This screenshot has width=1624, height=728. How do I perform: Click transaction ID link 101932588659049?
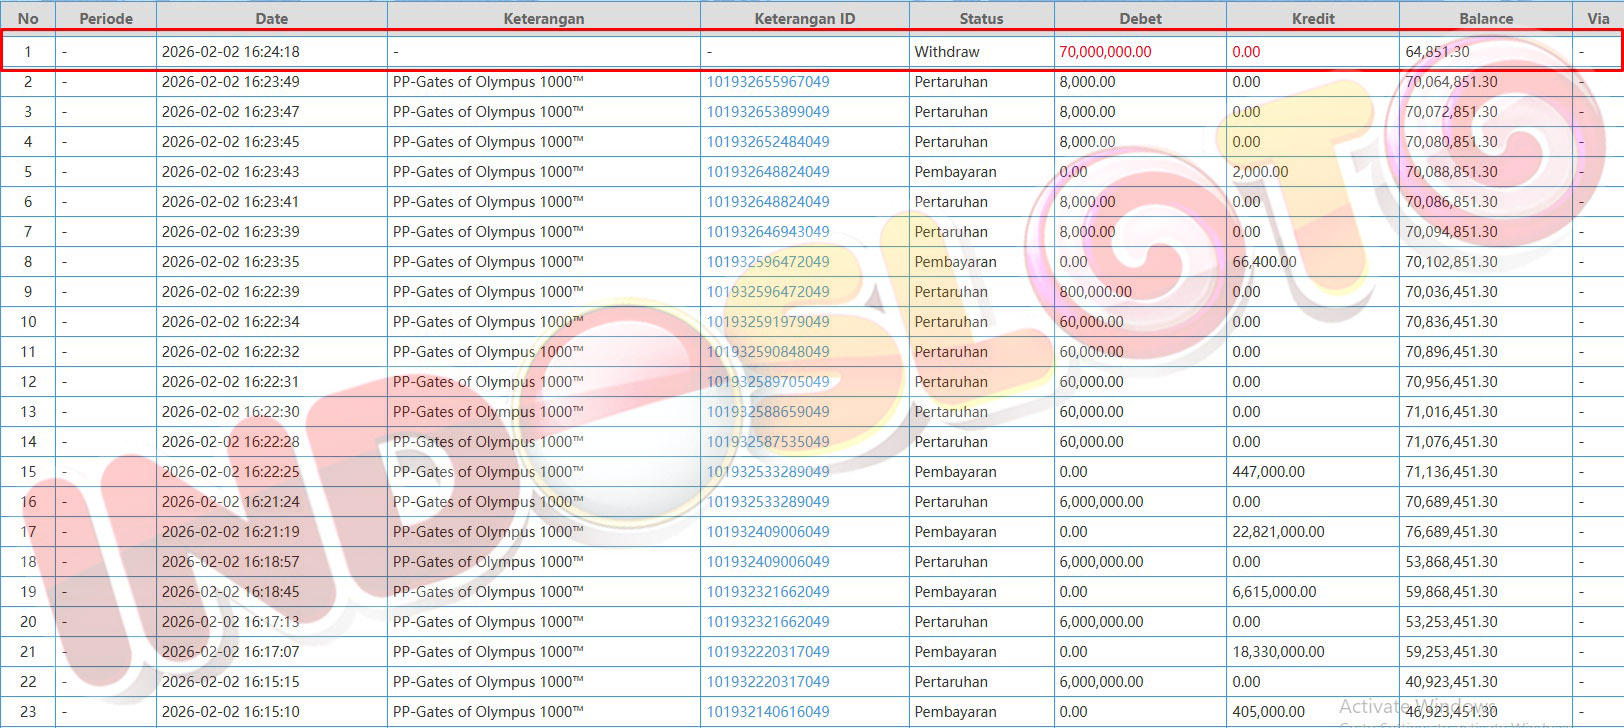(767, 412)
